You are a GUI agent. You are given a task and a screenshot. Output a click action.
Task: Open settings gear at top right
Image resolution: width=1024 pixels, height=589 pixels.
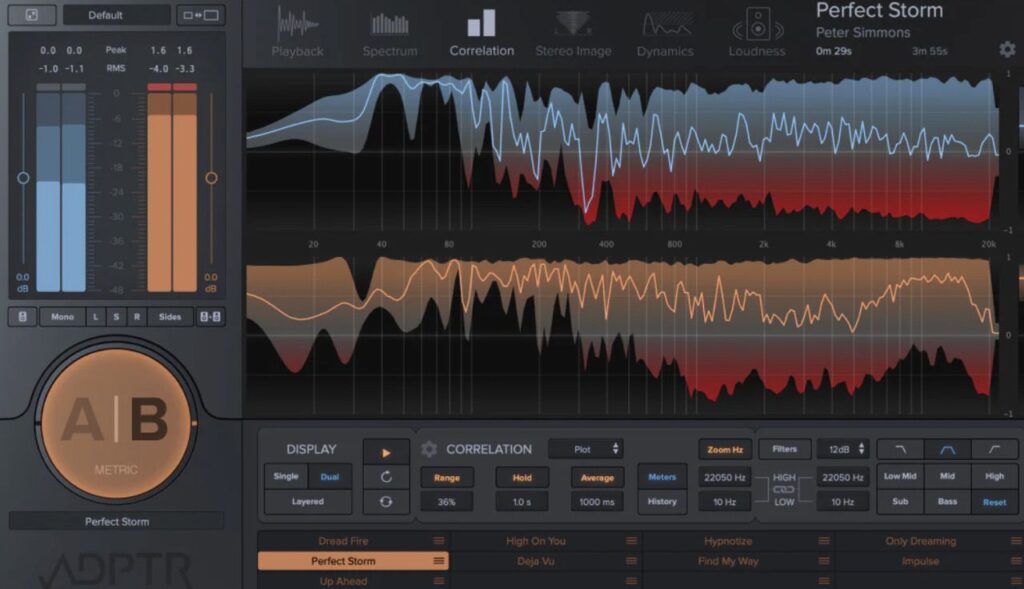point(1006,49)
